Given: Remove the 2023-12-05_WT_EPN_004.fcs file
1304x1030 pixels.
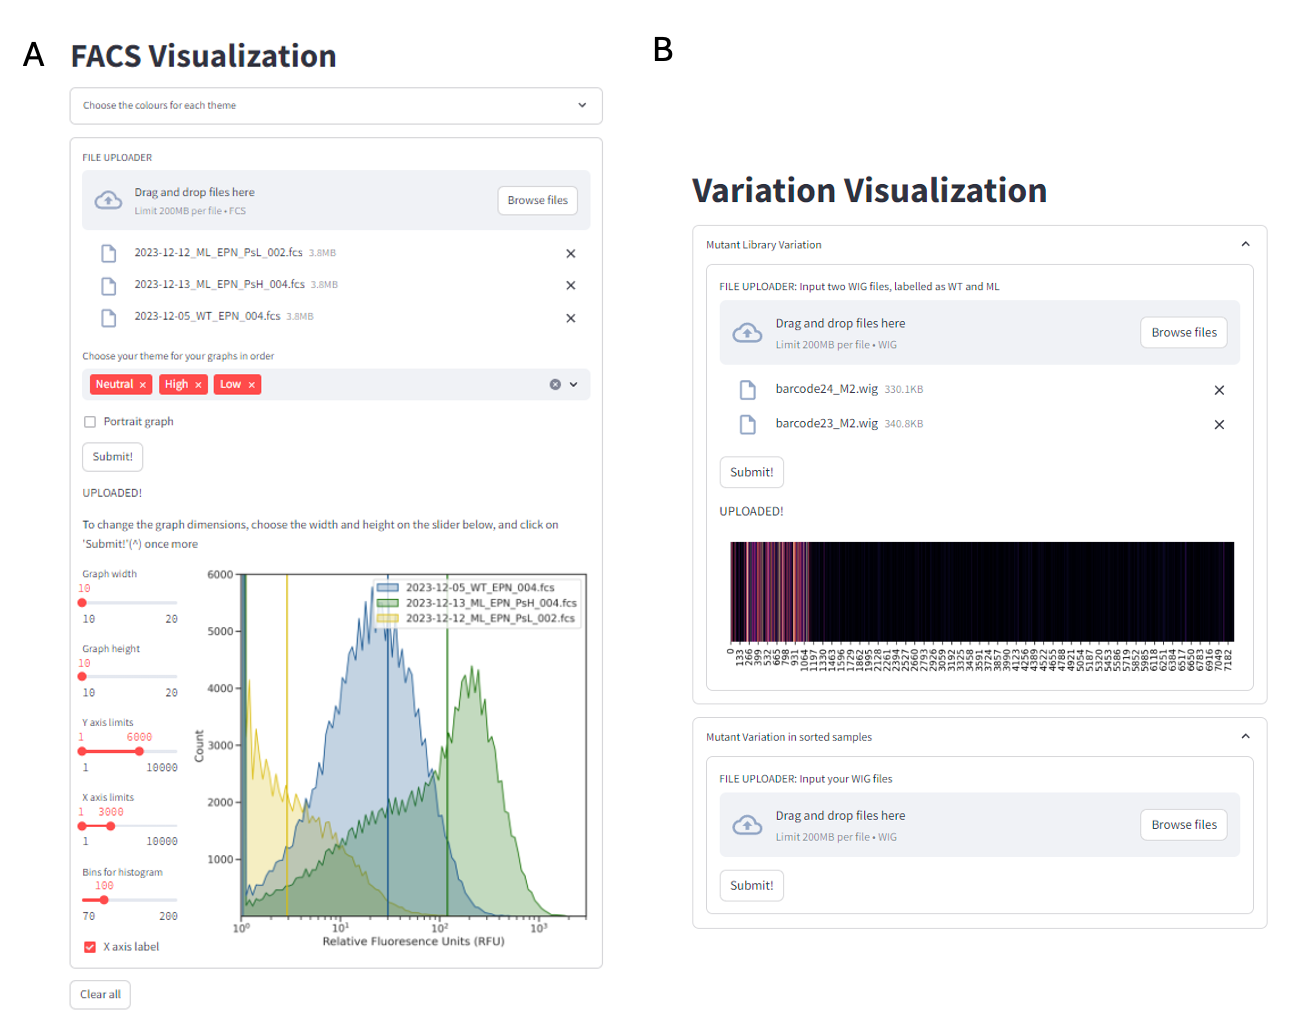Looking at the screenshot, I should [570, 318].
